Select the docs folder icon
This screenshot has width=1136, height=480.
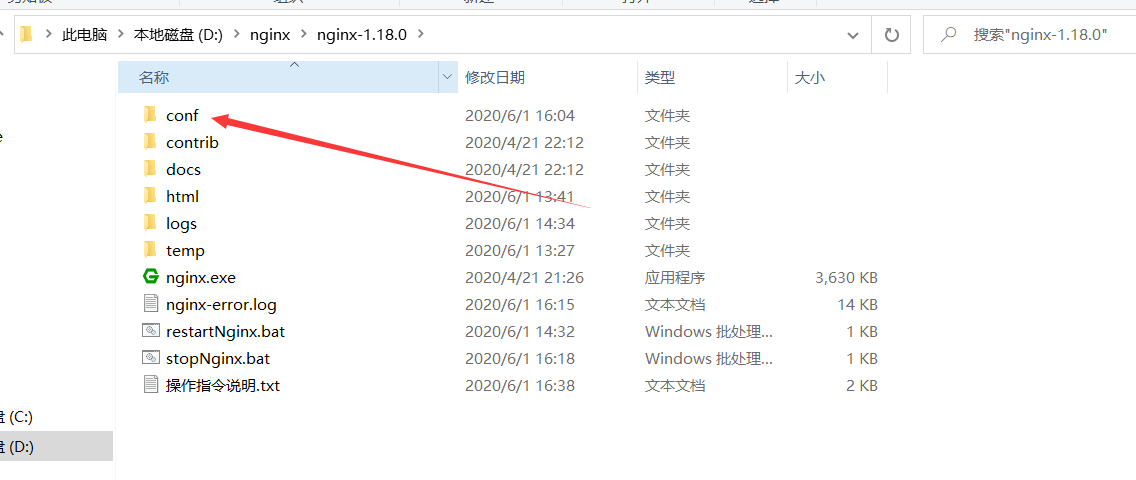pyautogui.click(x=150, y=169)
